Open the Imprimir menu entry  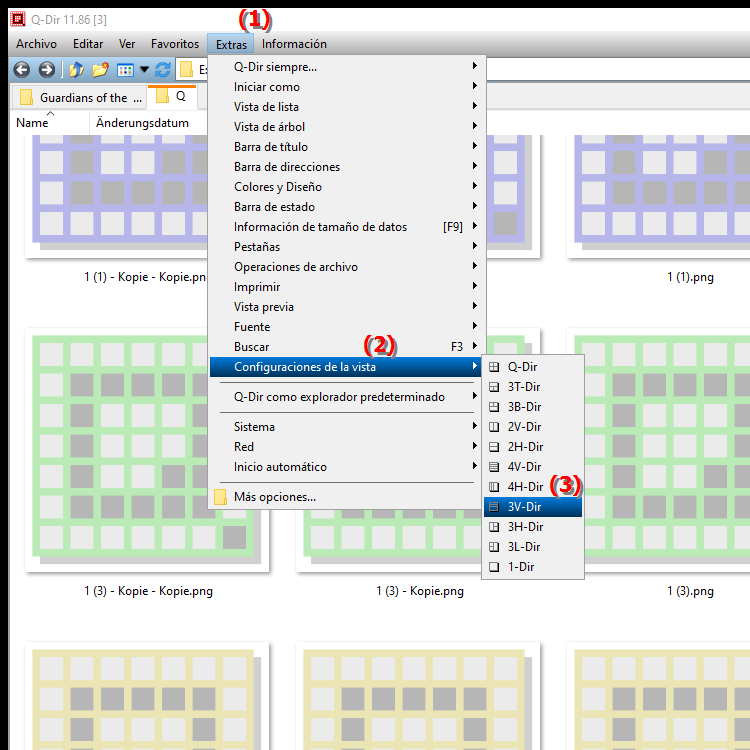[345, 287]
